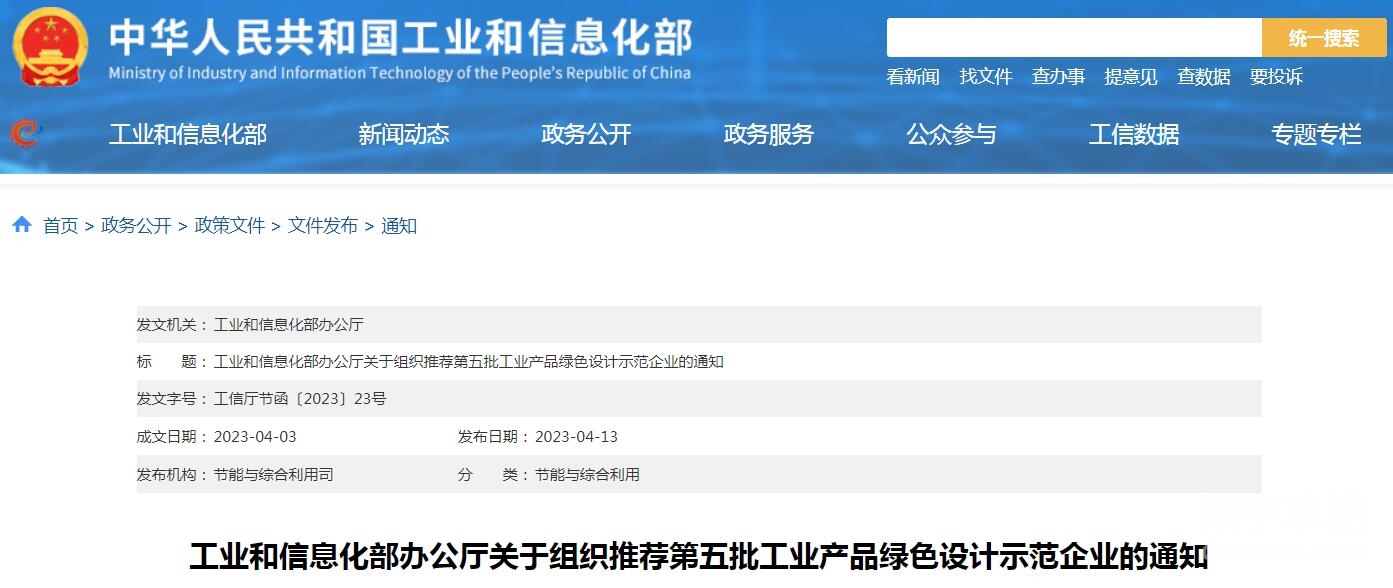Screen dimensions: 1393x588
Task: Go to 政务公开 in breadcrumb
Action: (136, 226)
